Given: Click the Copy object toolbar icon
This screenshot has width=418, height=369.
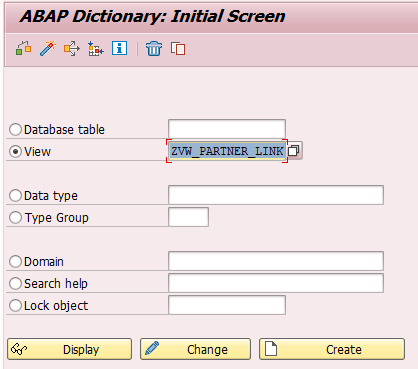Looking at the screenshot, I should point(178,49).
